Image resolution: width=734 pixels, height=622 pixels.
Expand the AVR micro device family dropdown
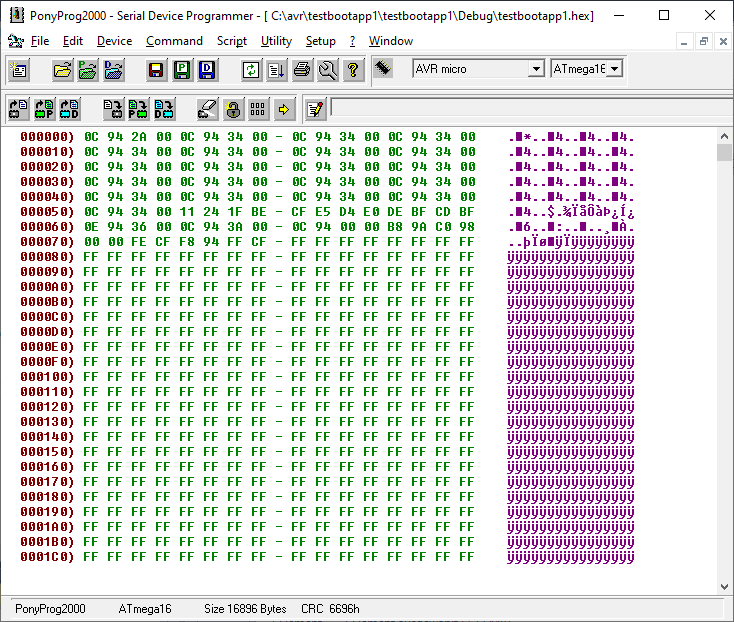click(536, 69)
